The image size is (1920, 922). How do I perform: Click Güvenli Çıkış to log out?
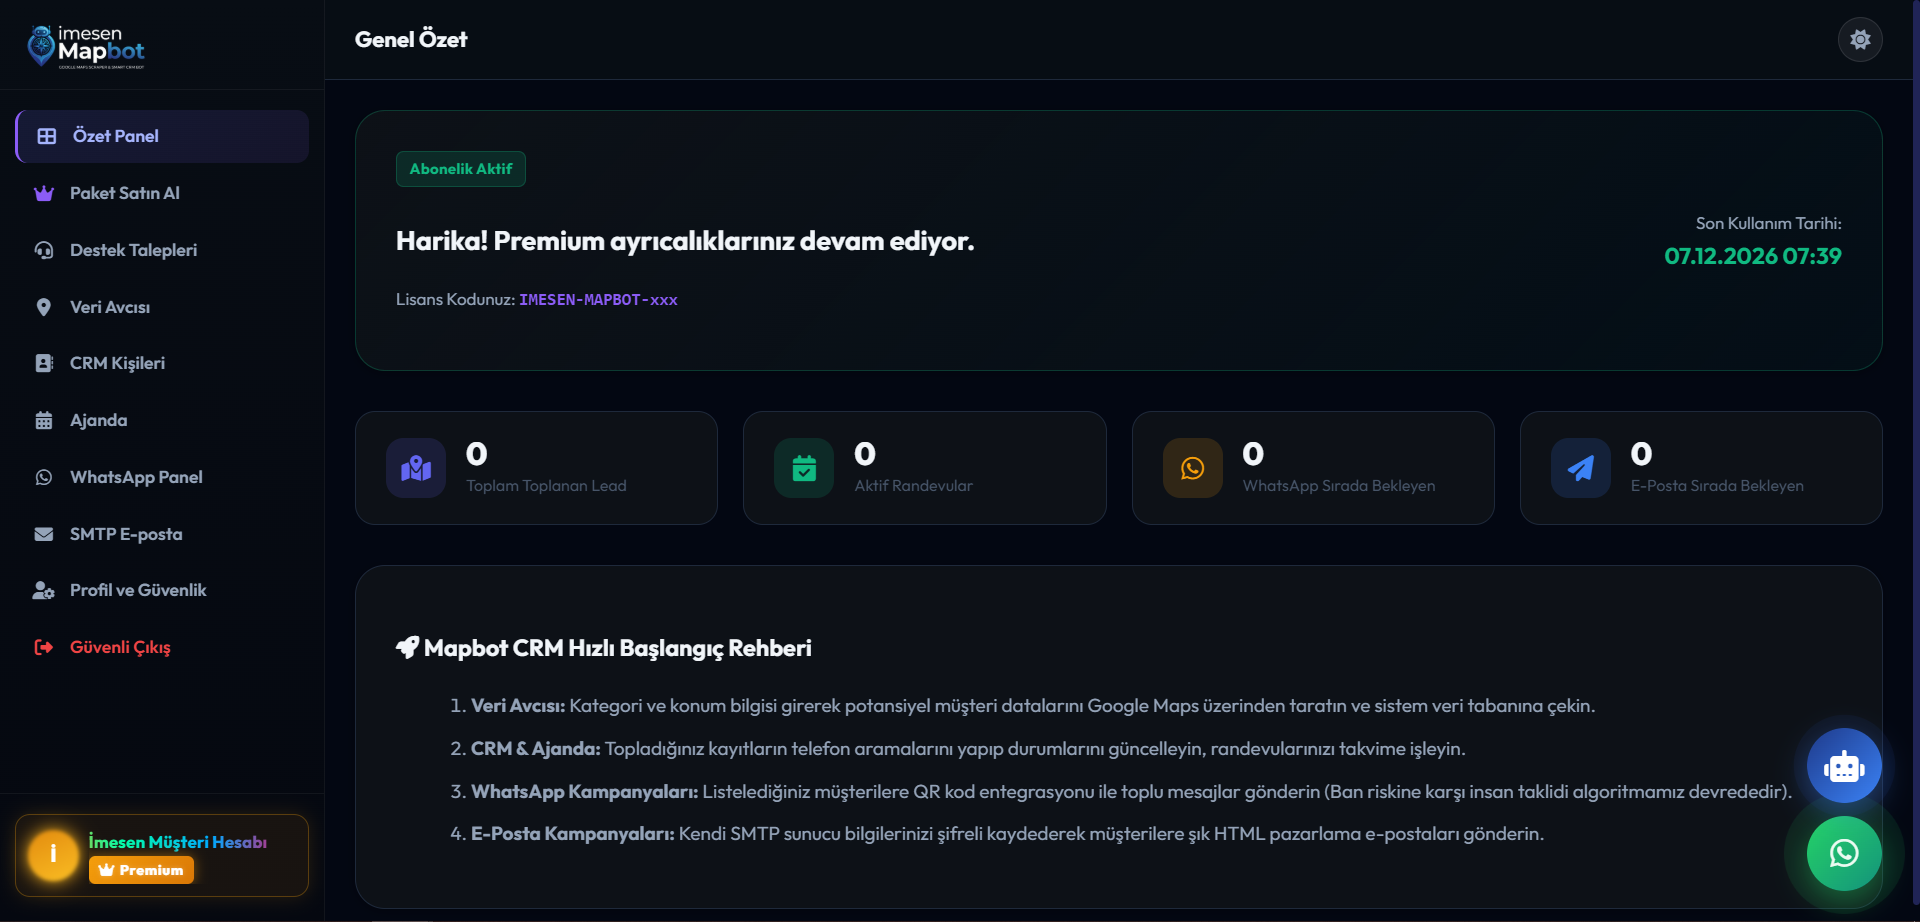(x=162, y=647)
